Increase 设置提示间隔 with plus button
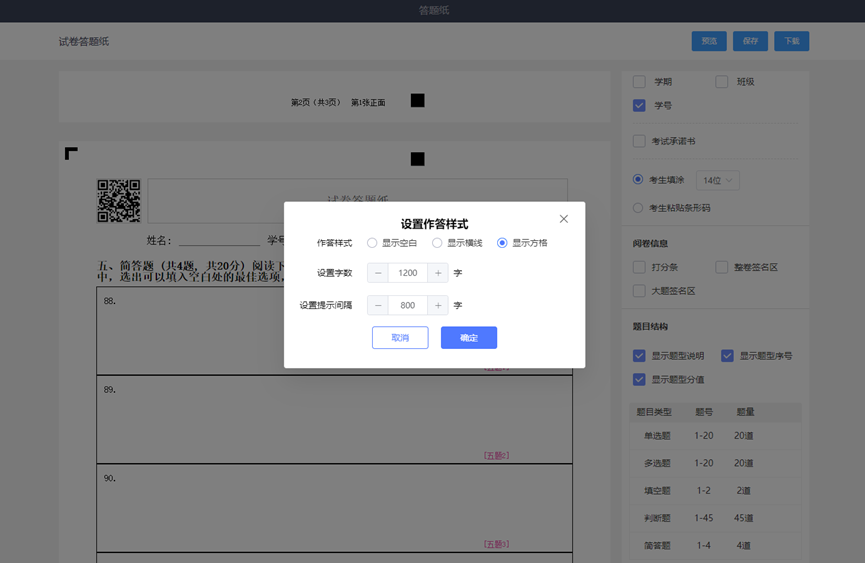The image size is (865, 563). click(x=438, y=305)
